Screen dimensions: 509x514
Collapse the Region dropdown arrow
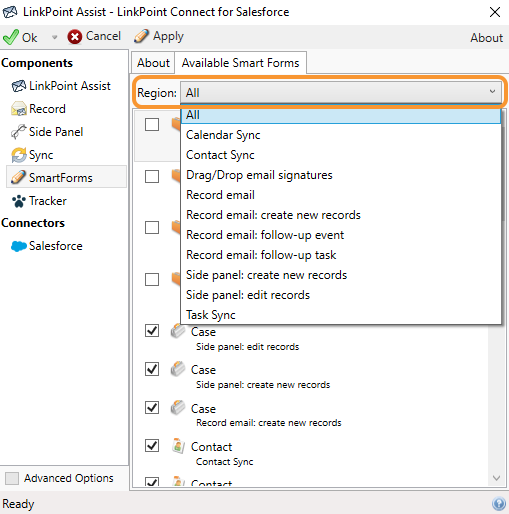[492, 92]
